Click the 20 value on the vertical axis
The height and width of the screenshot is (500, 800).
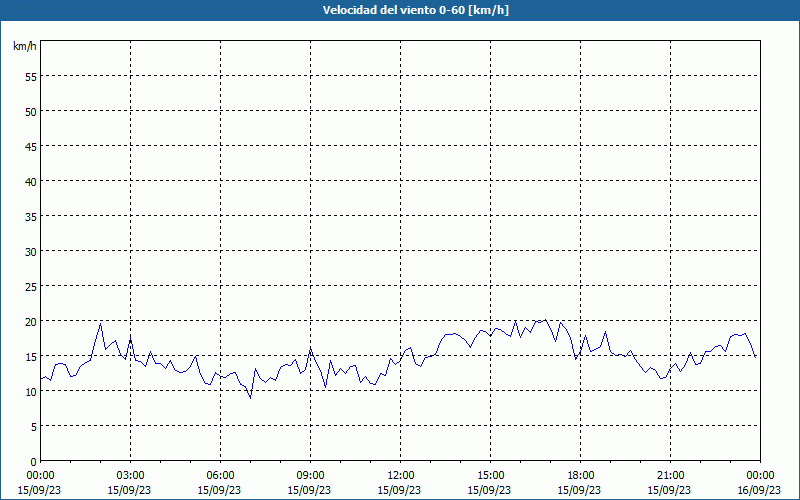pos(30,321)
